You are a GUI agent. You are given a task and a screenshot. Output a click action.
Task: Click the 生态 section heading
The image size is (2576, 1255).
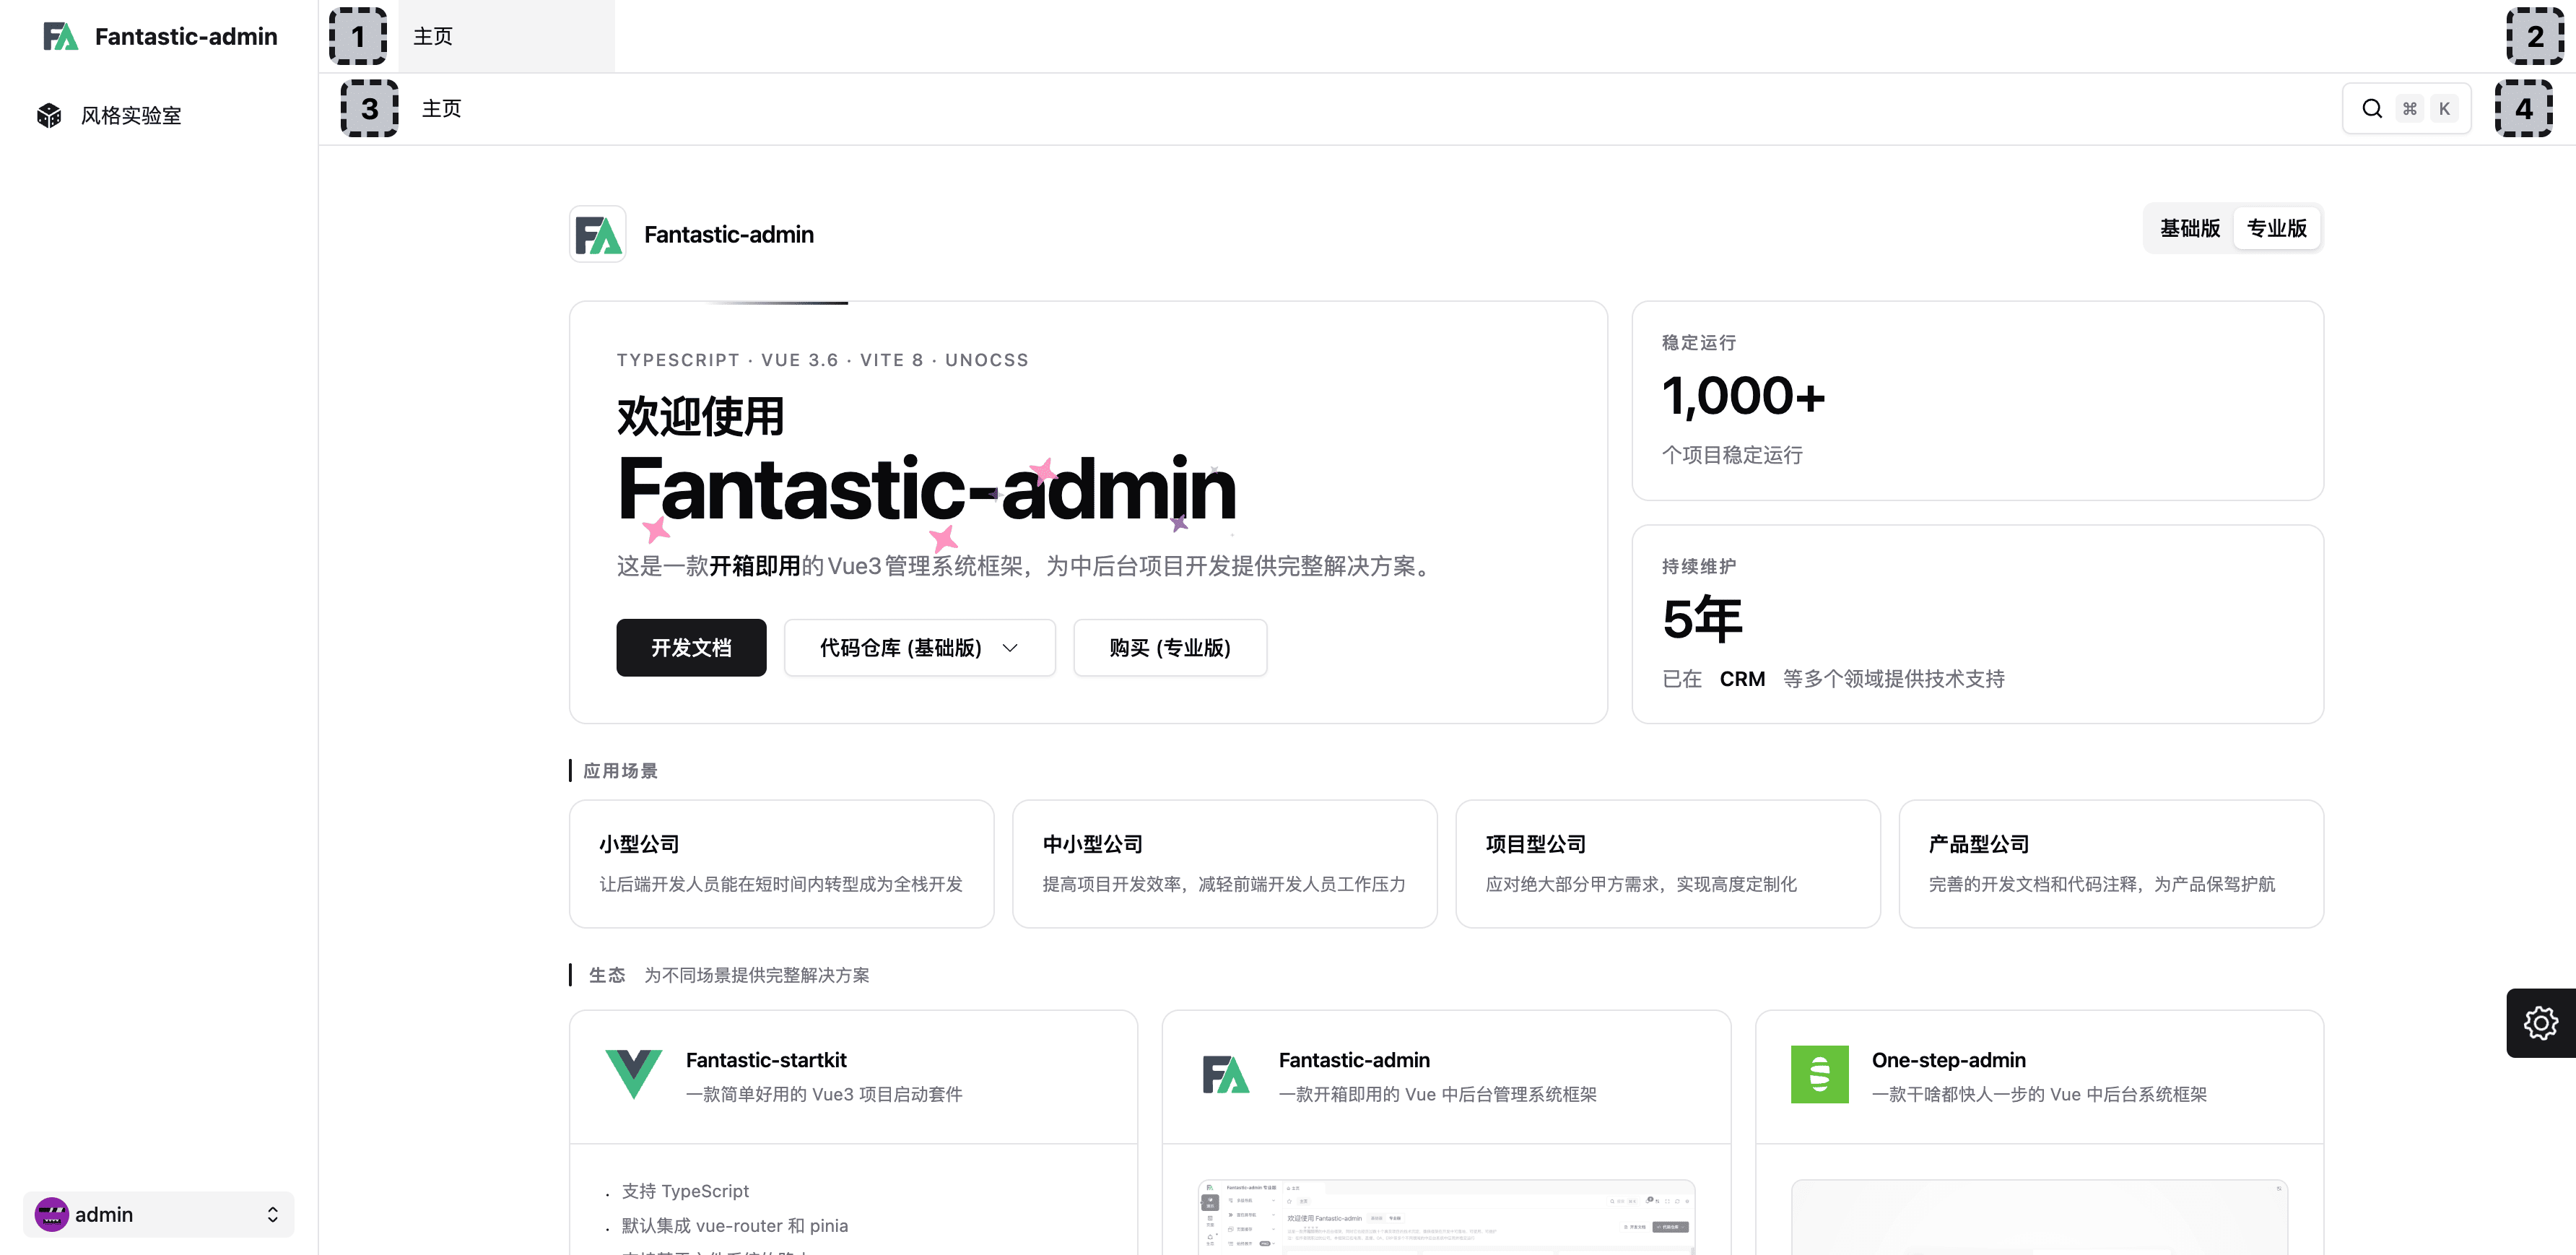pyautogui.click(x=607, y=975)
